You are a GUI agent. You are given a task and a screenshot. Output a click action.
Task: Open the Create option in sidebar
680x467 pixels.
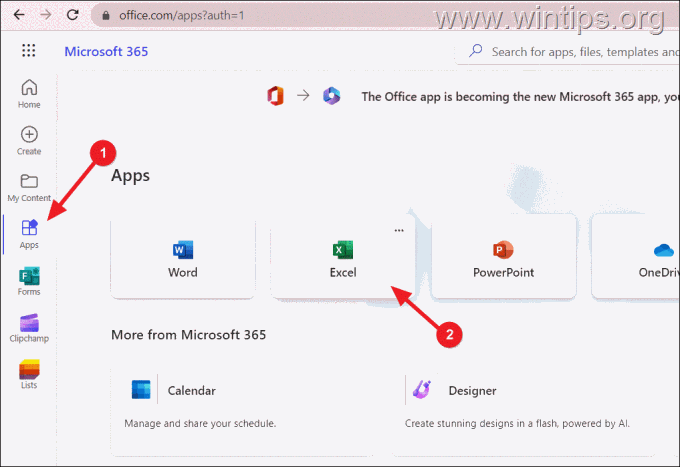(x=29, y=140)
